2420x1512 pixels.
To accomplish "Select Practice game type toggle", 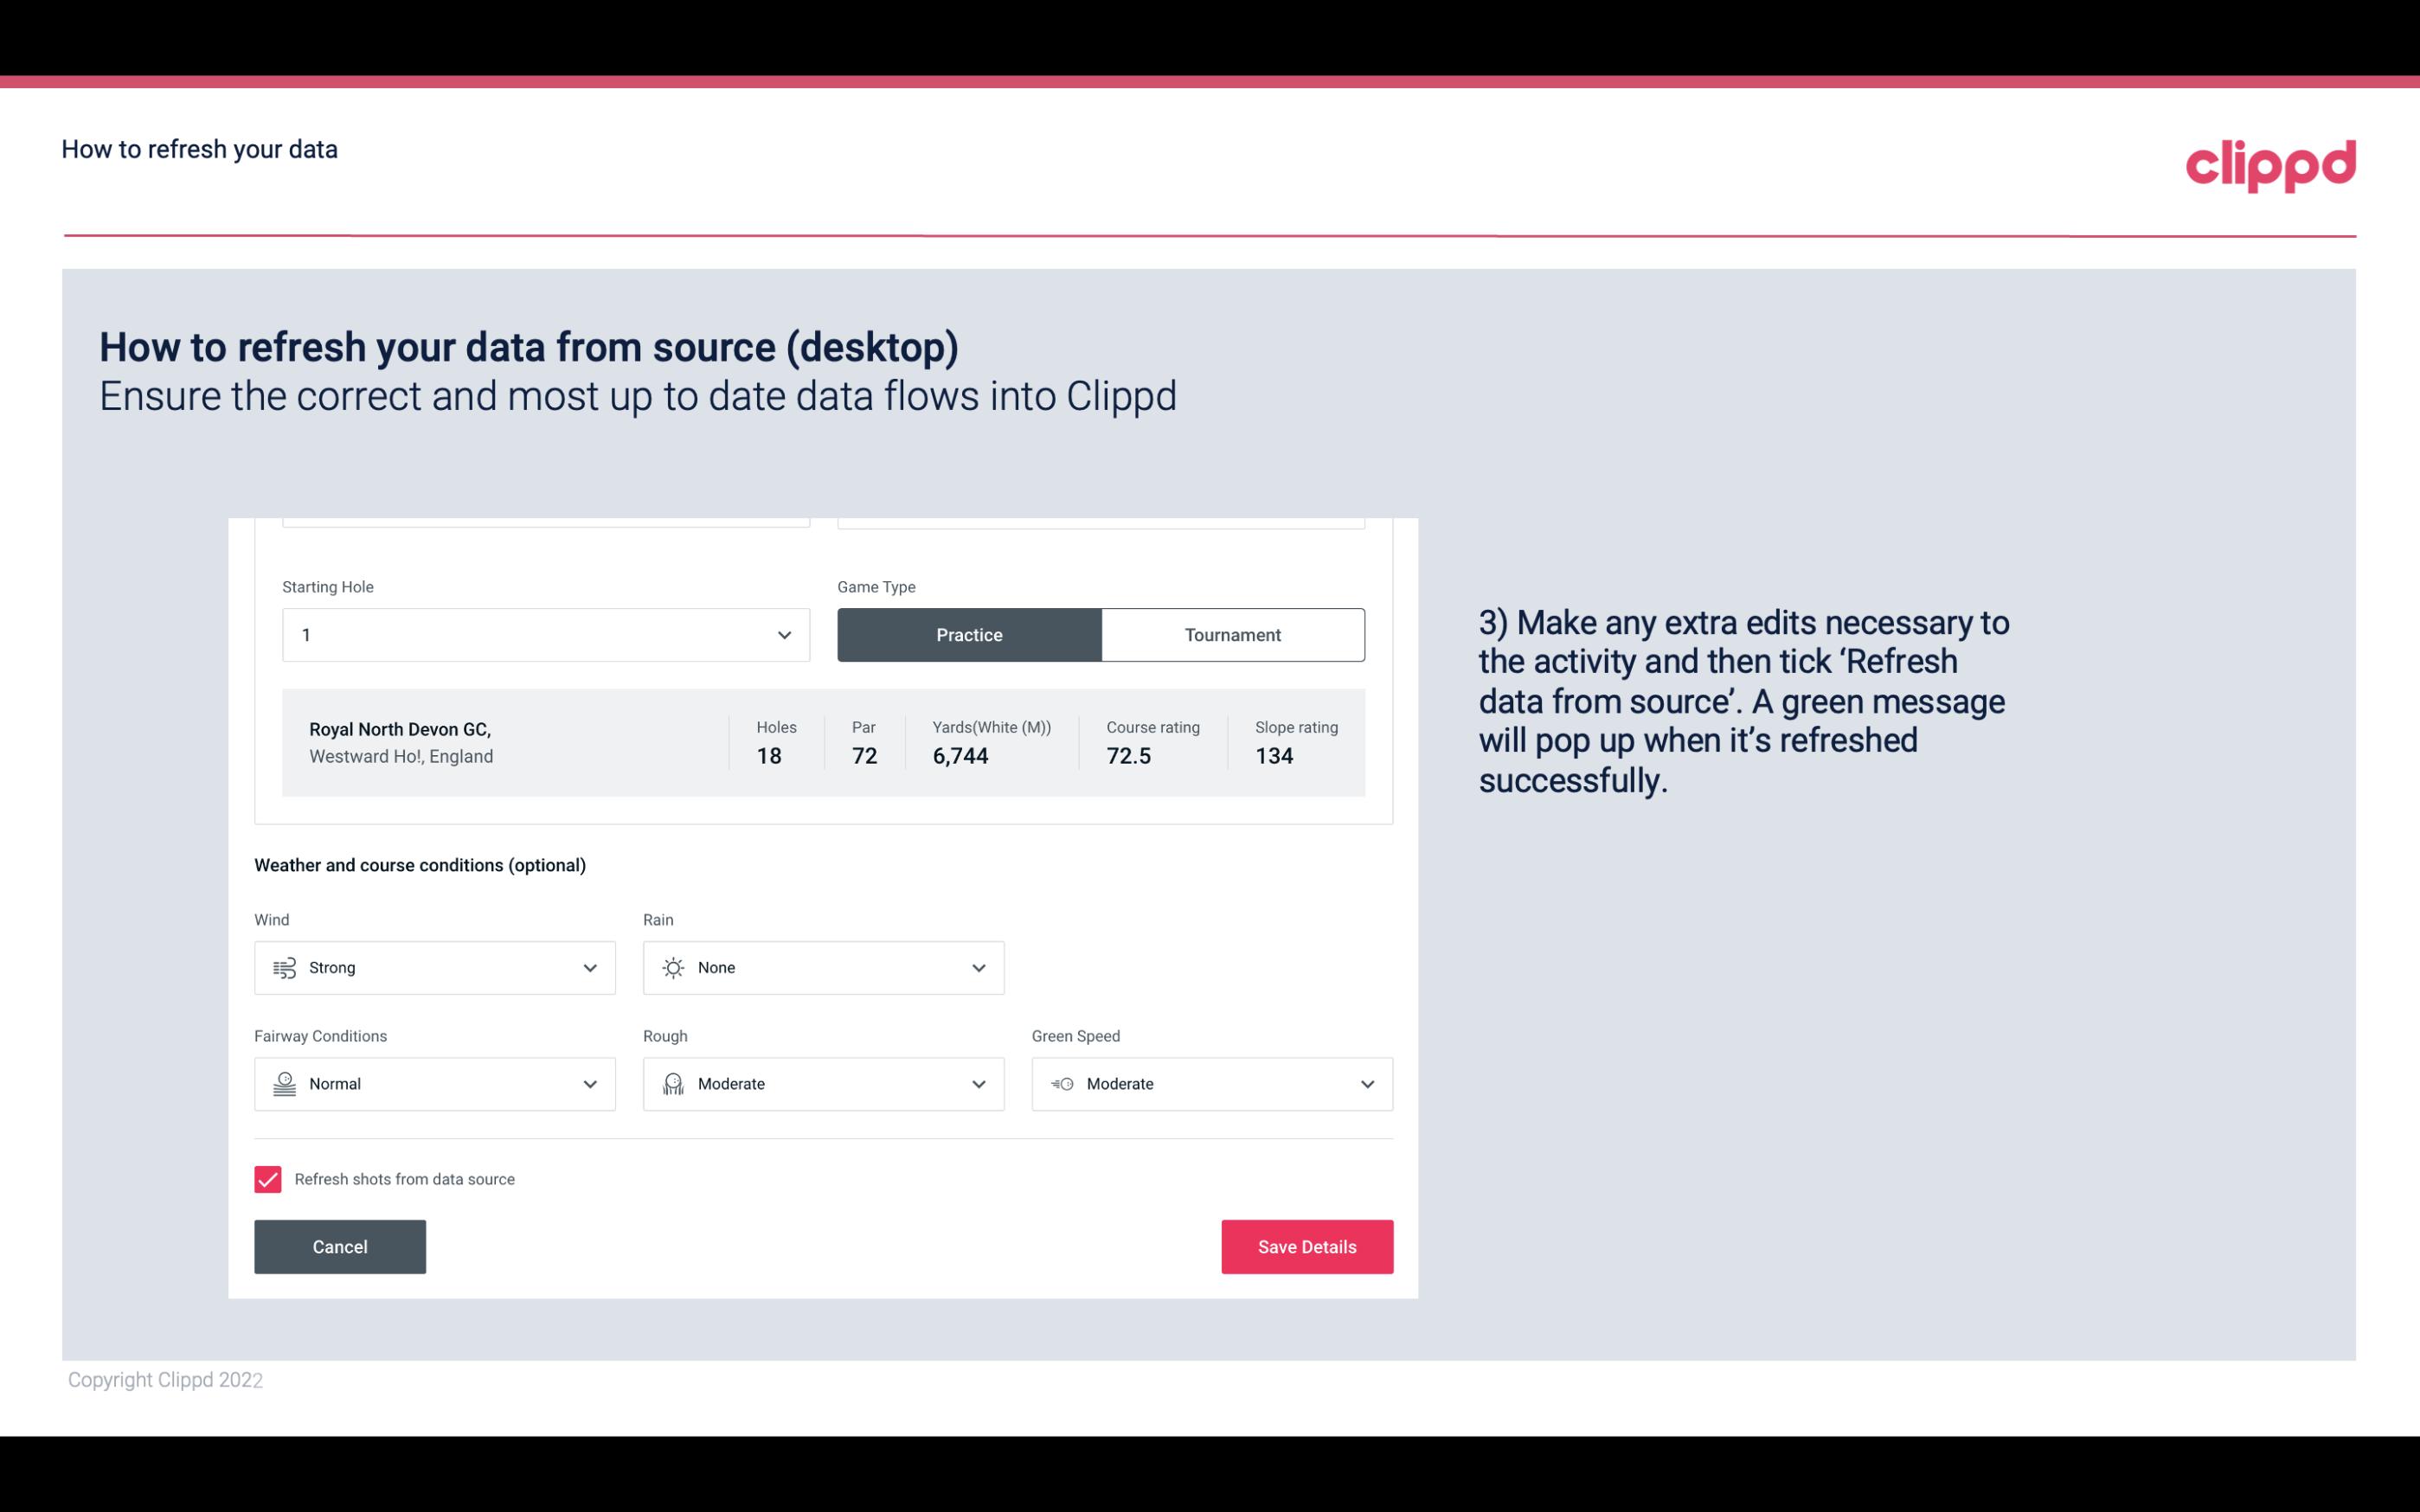I will coord(969,634).
